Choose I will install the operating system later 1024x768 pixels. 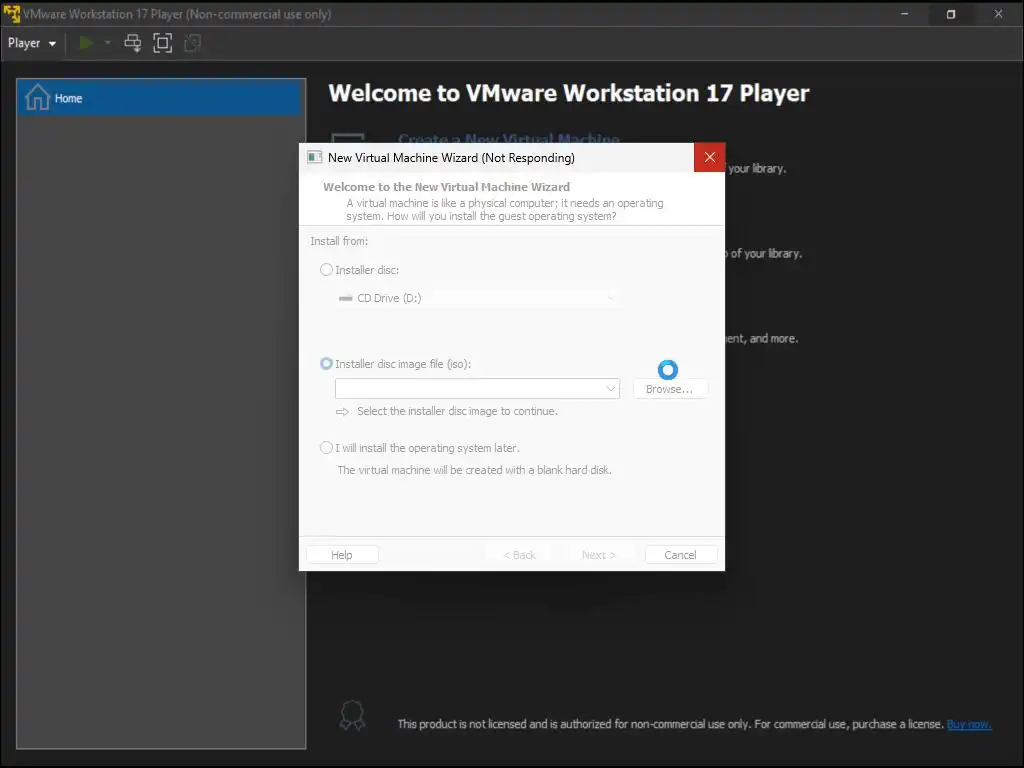[326, 448]
